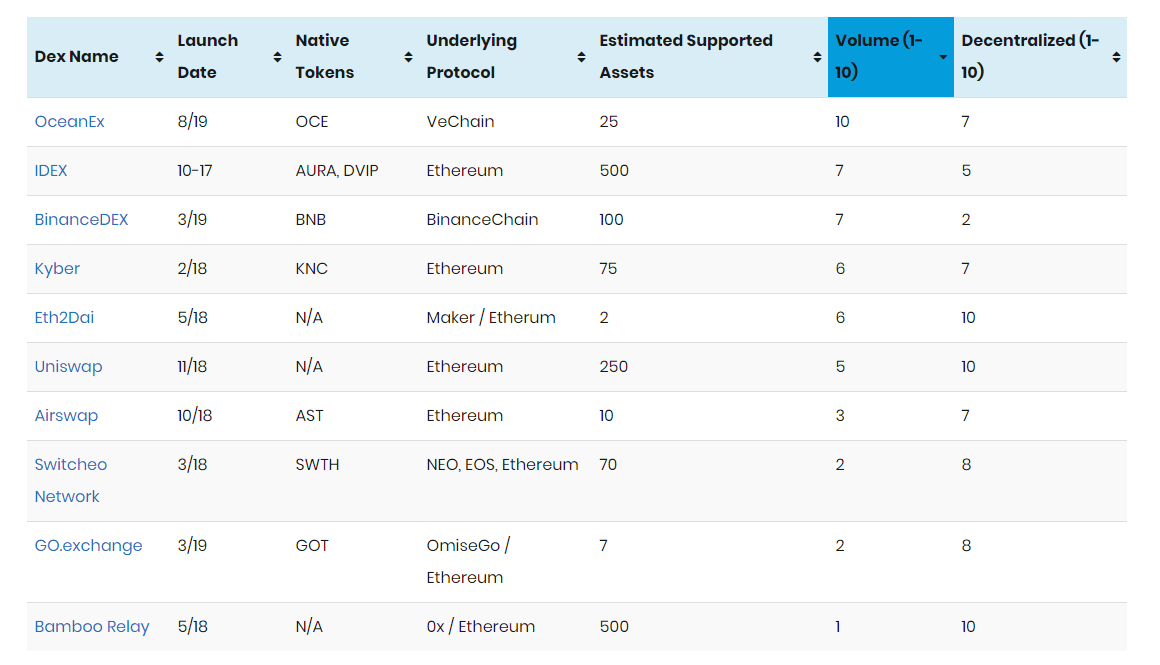Screen dimensions: 1160x665
Task: Click sort arrows beside Decentralized header
Action: pos(1116,57)
